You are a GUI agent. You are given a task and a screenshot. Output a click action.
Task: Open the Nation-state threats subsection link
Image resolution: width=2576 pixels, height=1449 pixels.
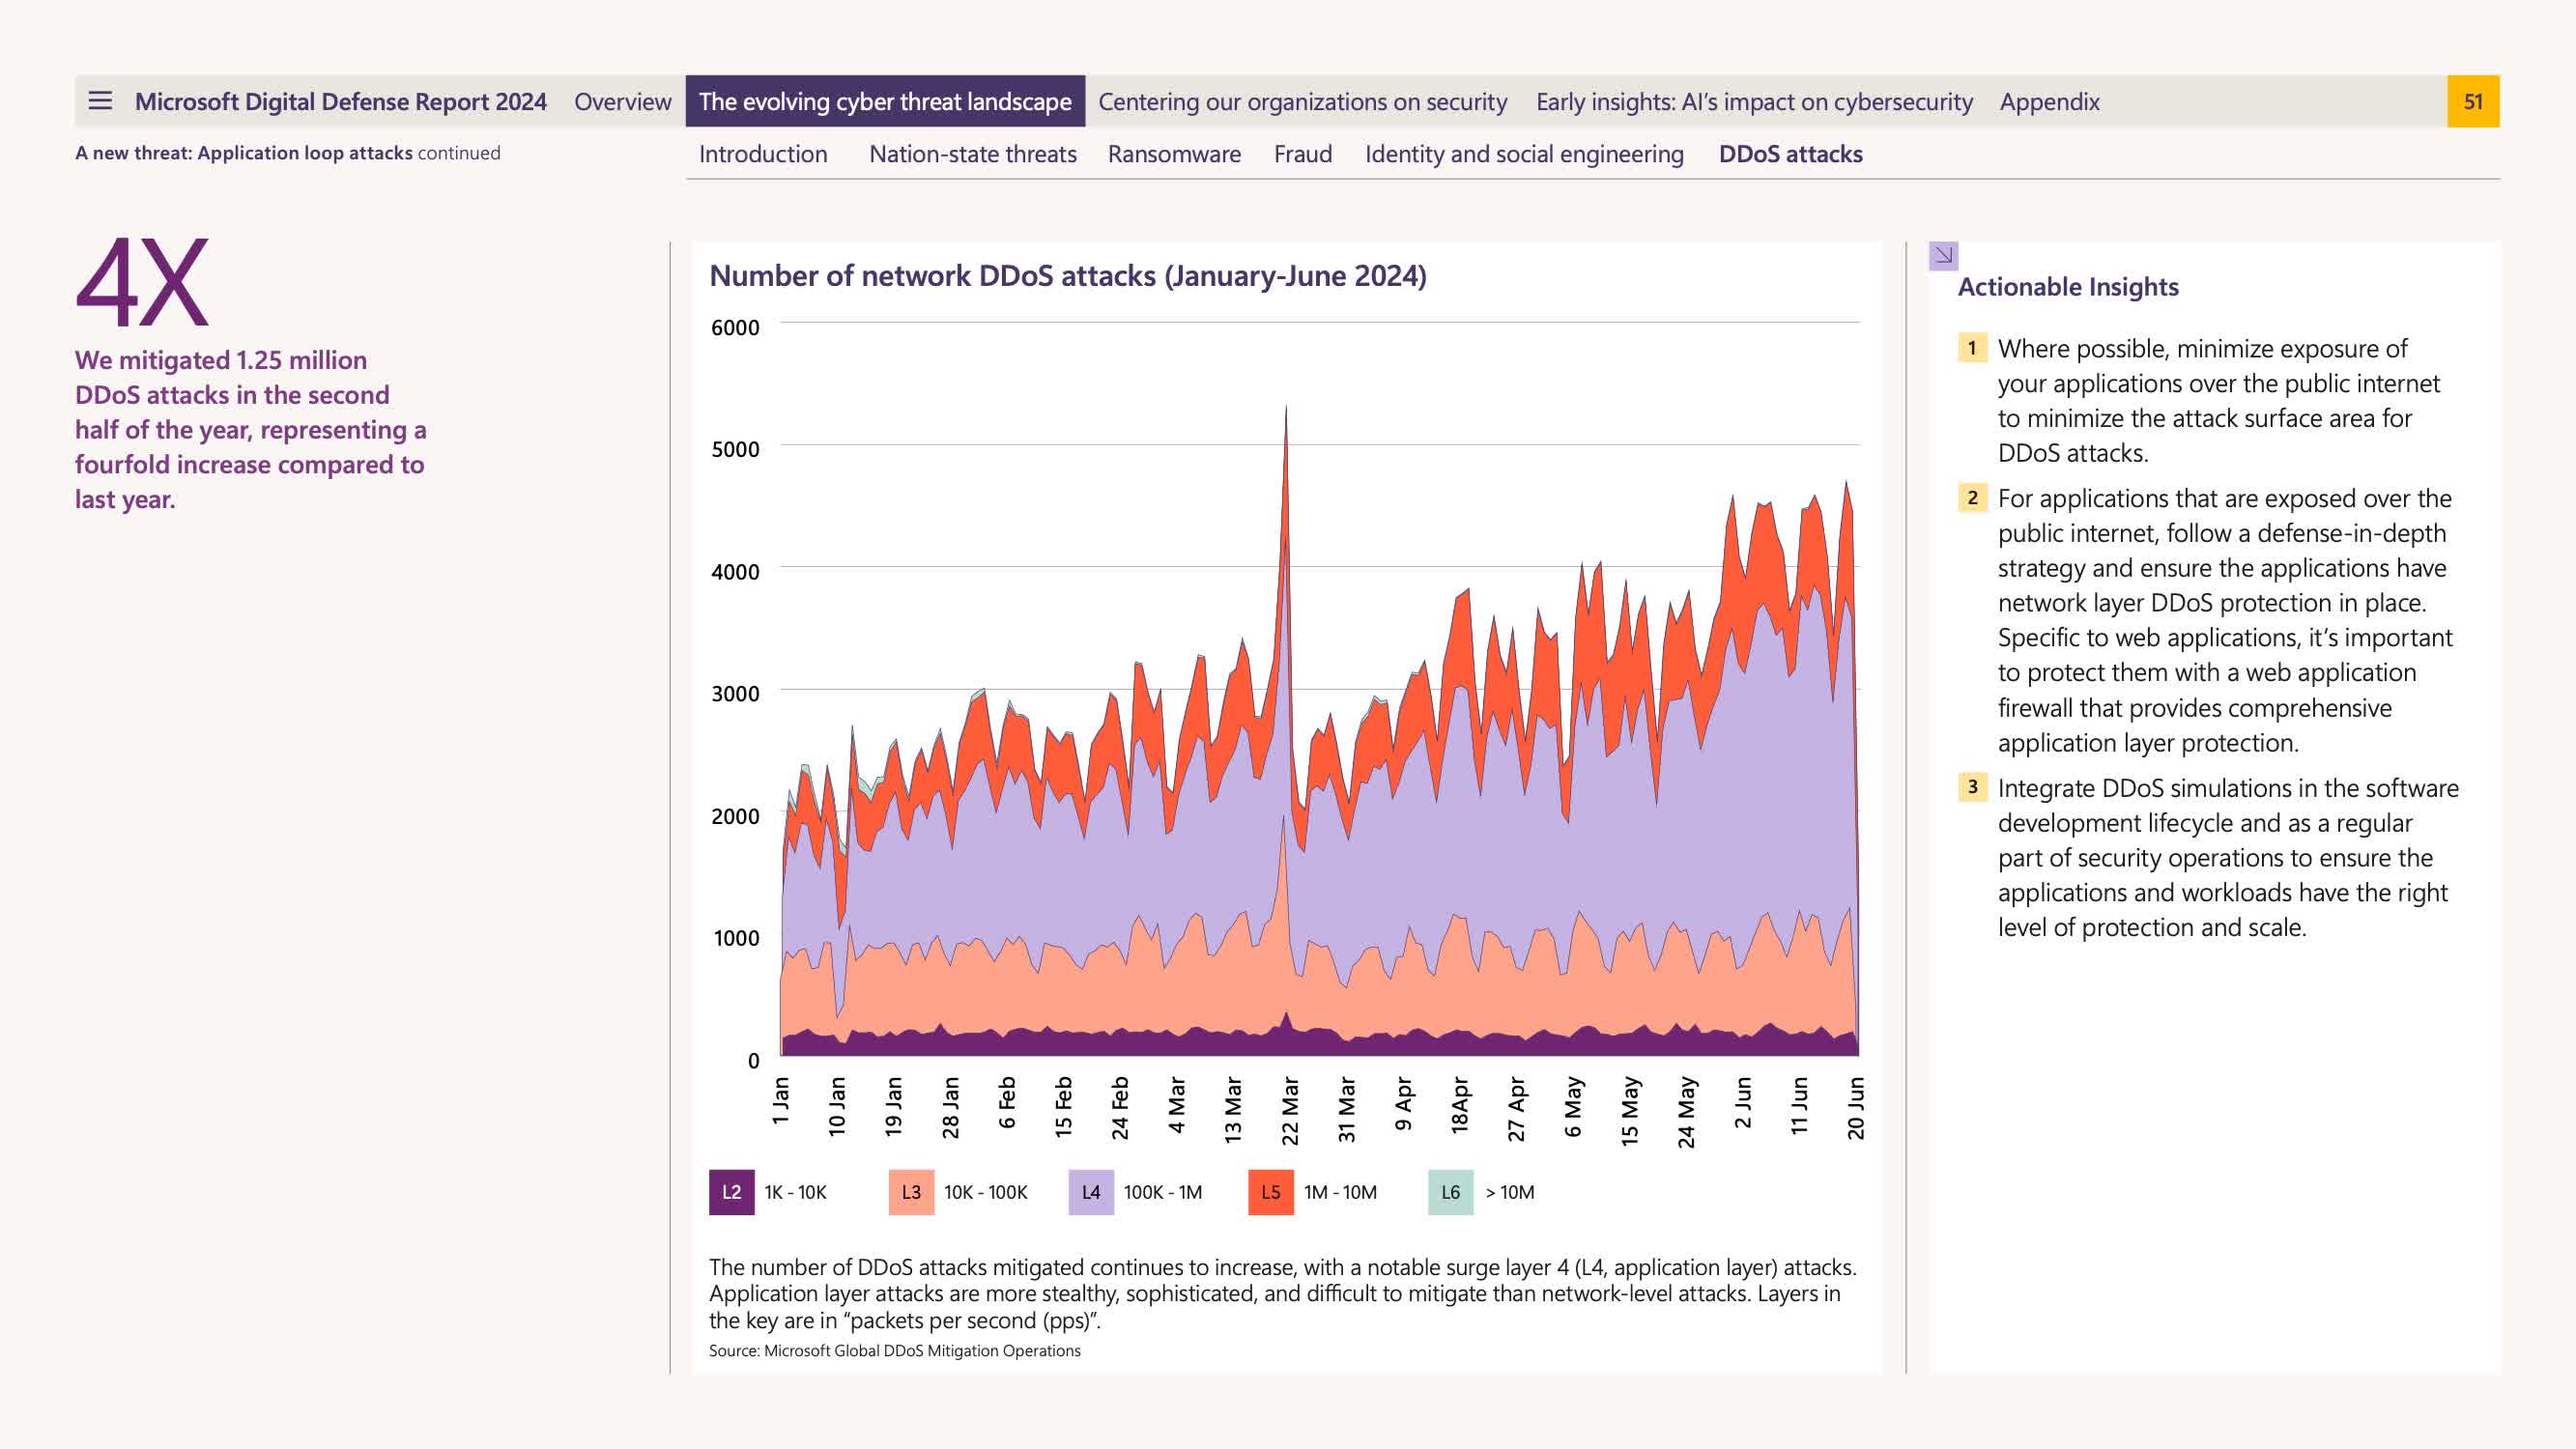point(972,154)
